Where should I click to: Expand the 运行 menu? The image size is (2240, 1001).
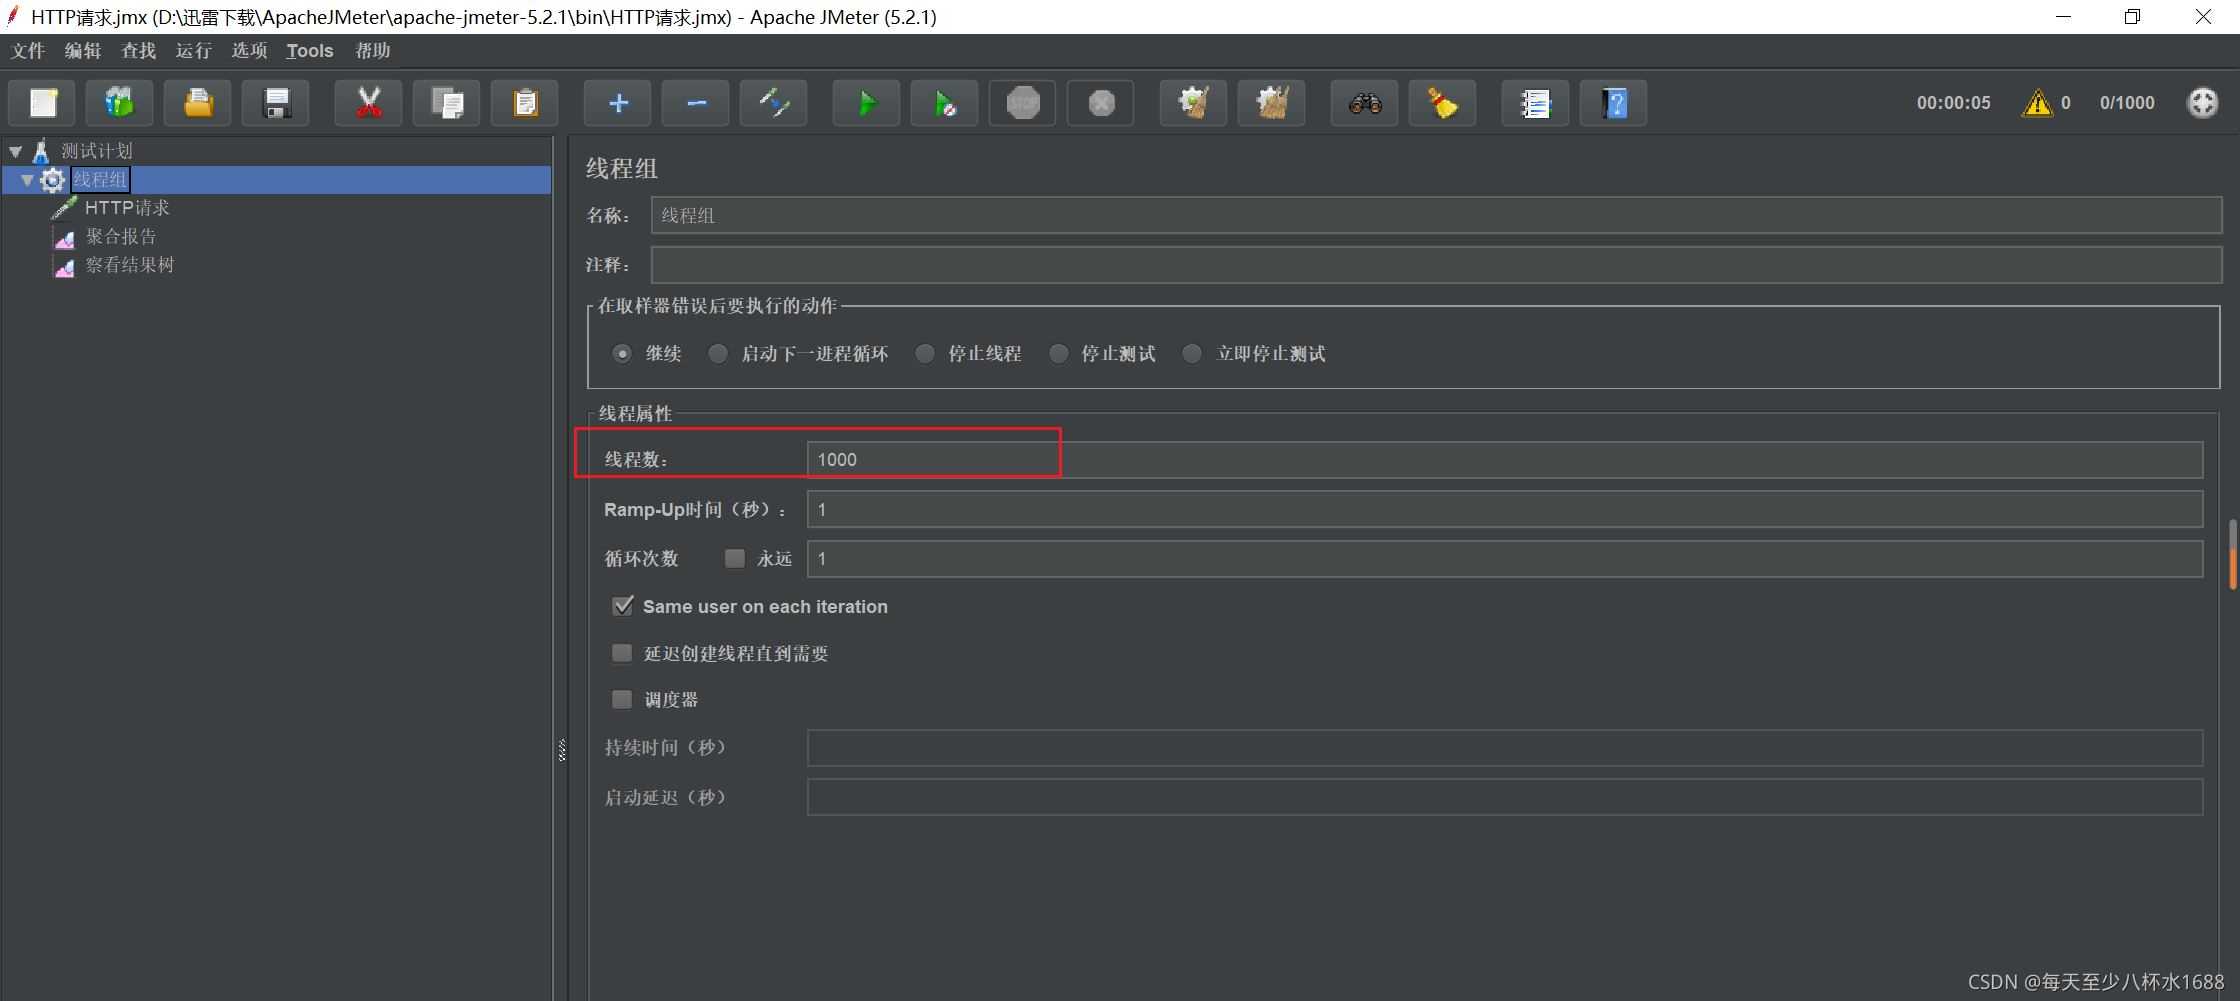tap(193, 50)
